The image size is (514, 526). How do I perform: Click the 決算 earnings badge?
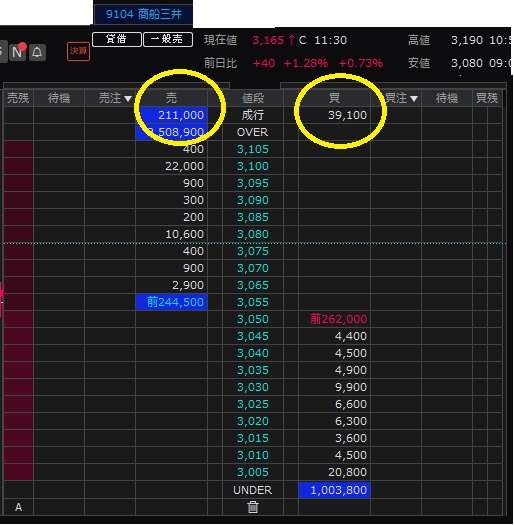click(78, 51)
